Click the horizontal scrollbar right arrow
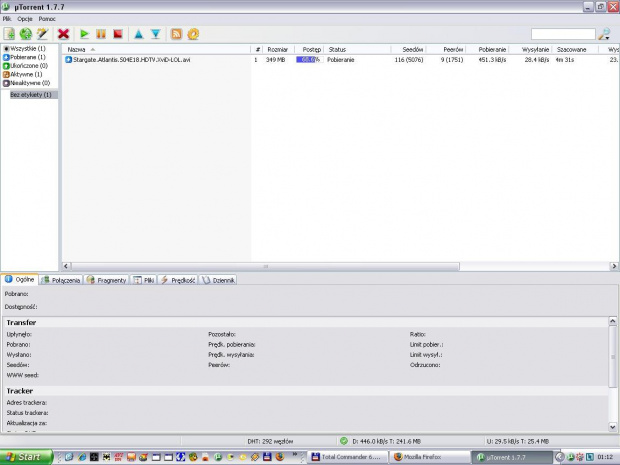 coord(614,266)
